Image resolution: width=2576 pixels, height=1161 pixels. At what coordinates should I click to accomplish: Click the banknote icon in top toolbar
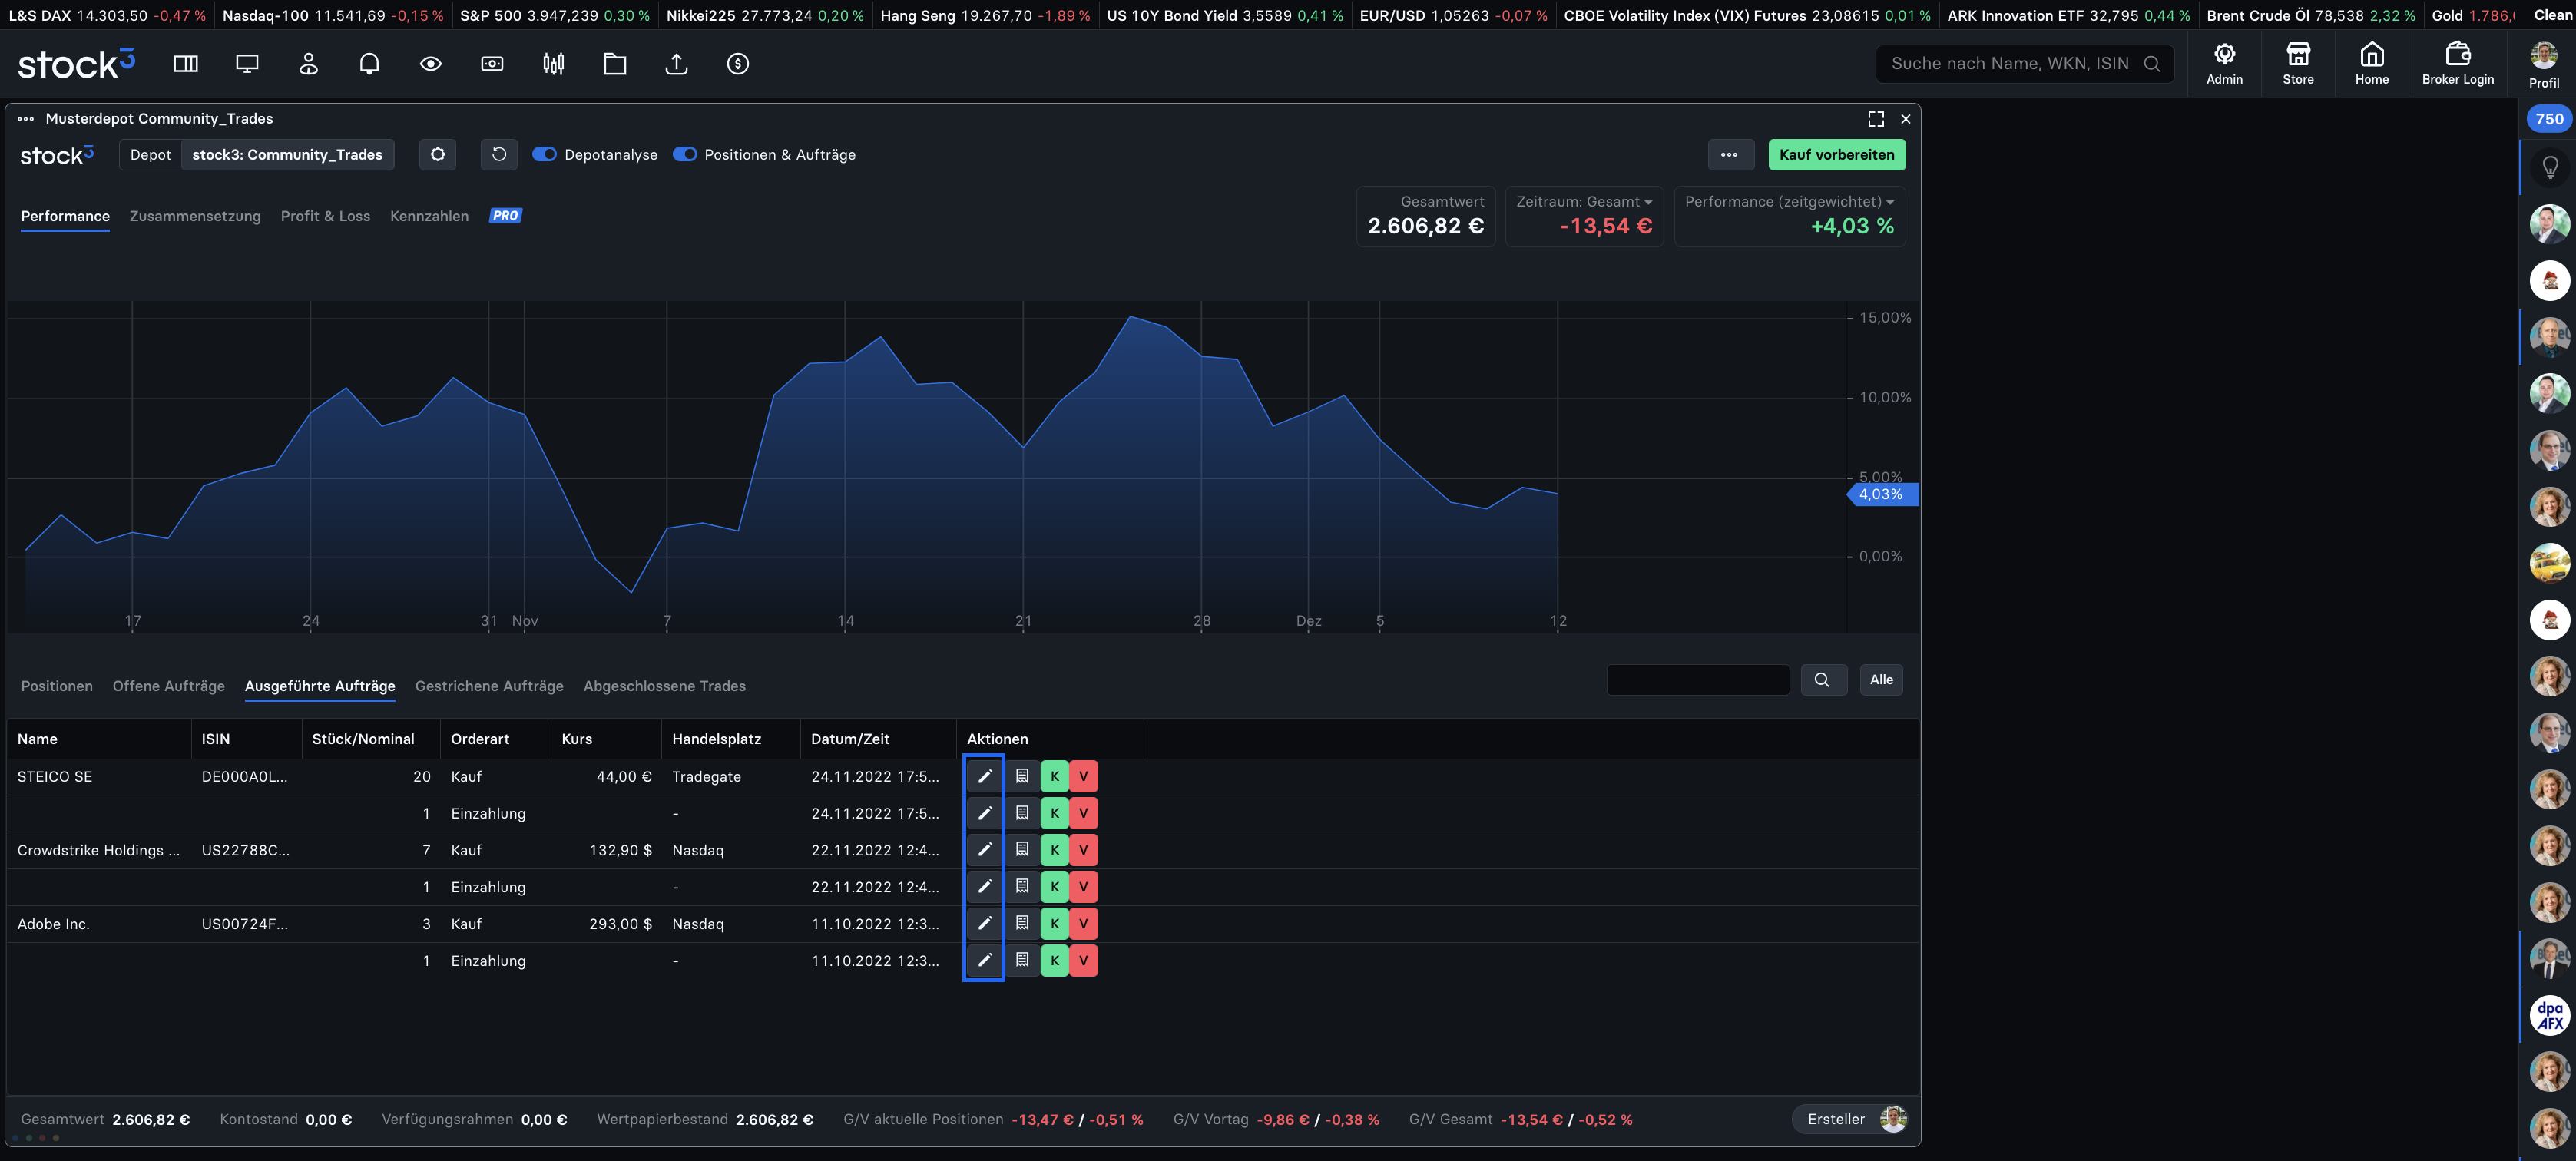click(x=492, y=64)
